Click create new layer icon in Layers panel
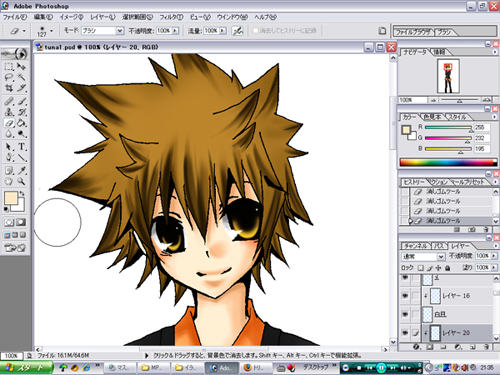Screen dimensions: 500x375 [x=473, y=347]
